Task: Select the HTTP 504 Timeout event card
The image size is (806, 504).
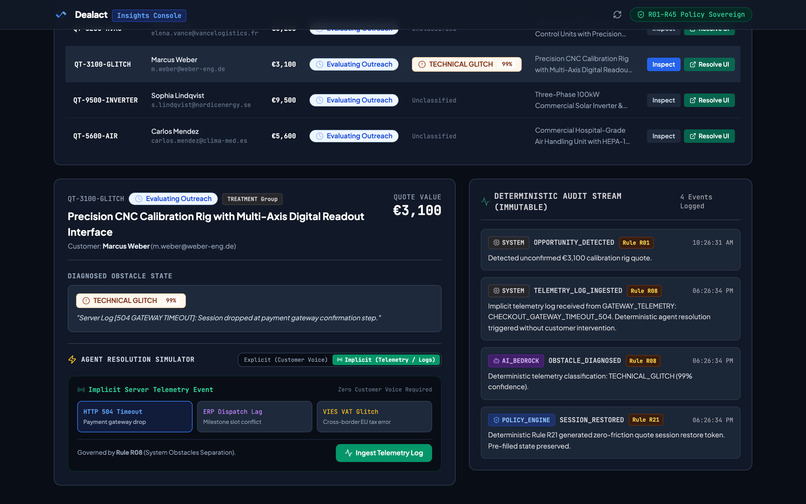Action: click(135, 417)
